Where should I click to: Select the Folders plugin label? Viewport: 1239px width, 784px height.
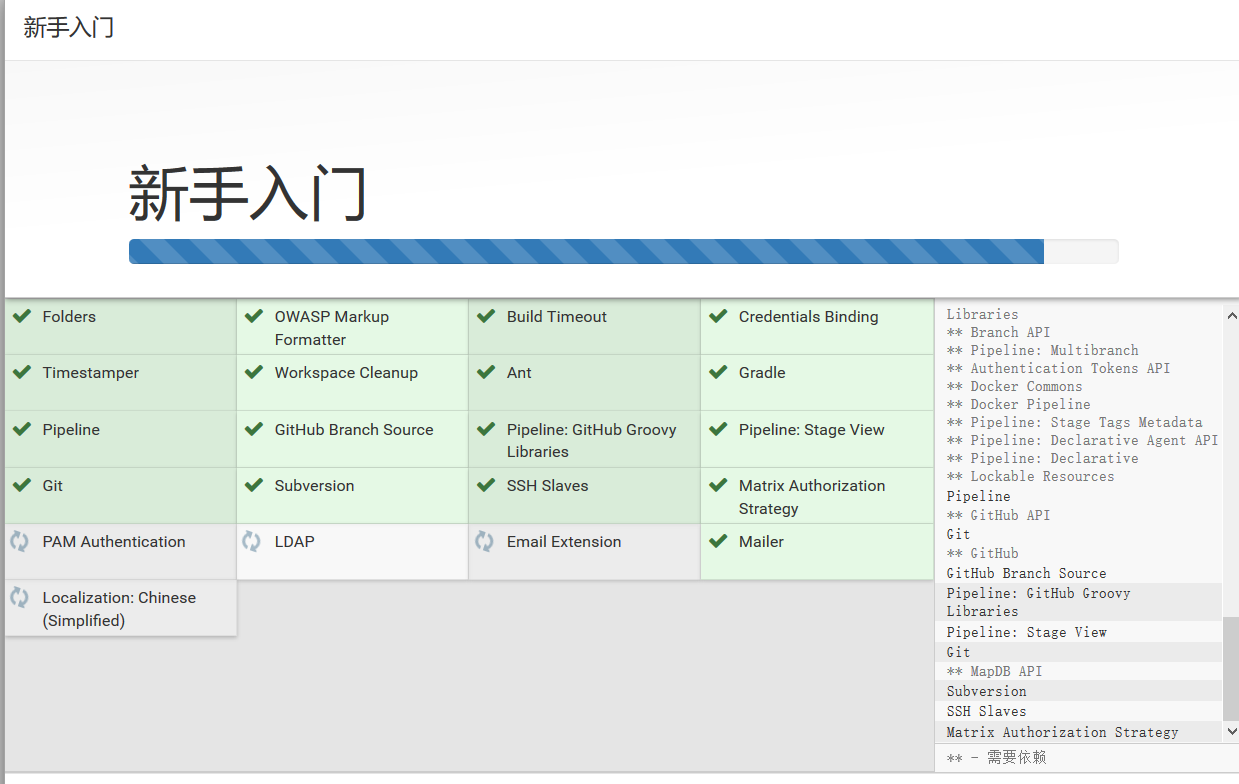click(69, 316)
